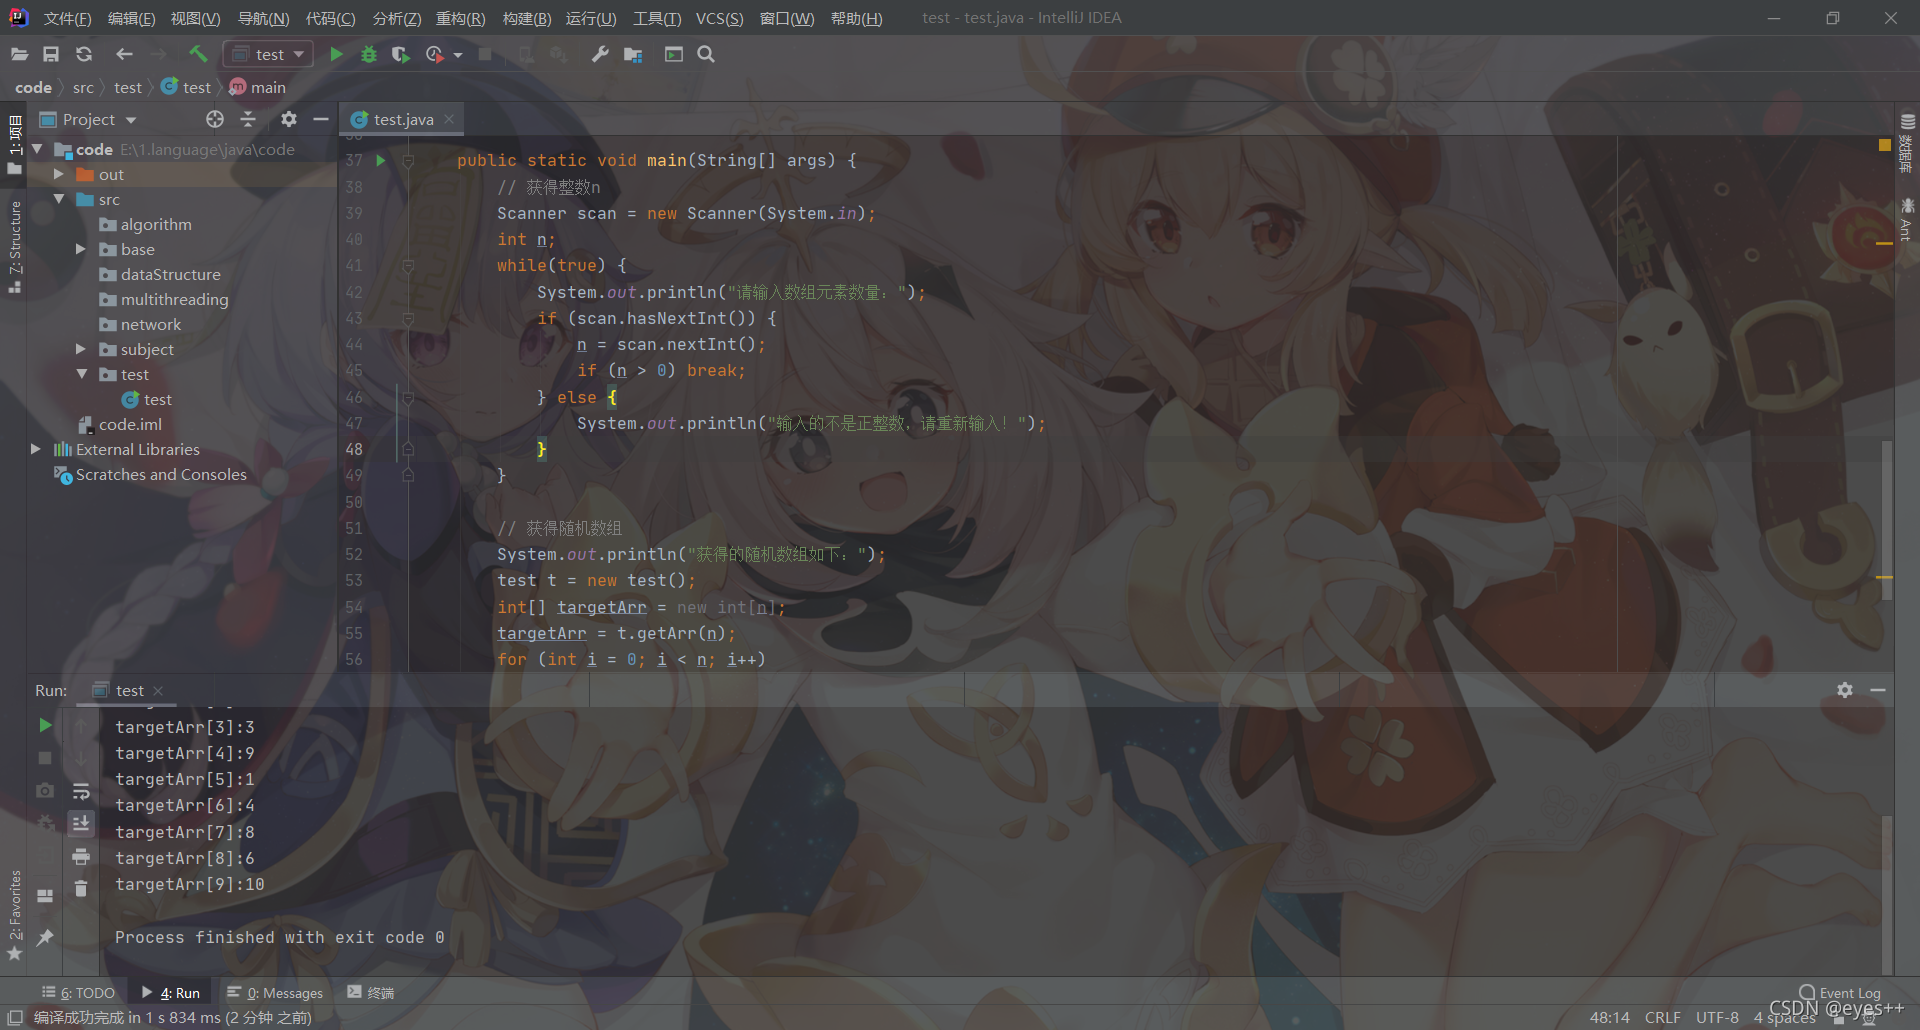Open file icon in main toolbar
The height and width of the screenshot is (1030, 1920).
(19, 54)
